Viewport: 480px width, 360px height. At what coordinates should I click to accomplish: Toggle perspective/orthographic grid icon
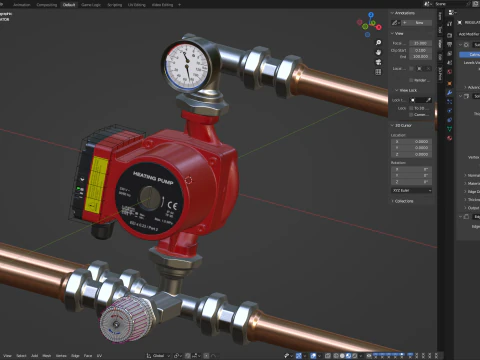tap(378, 72)
